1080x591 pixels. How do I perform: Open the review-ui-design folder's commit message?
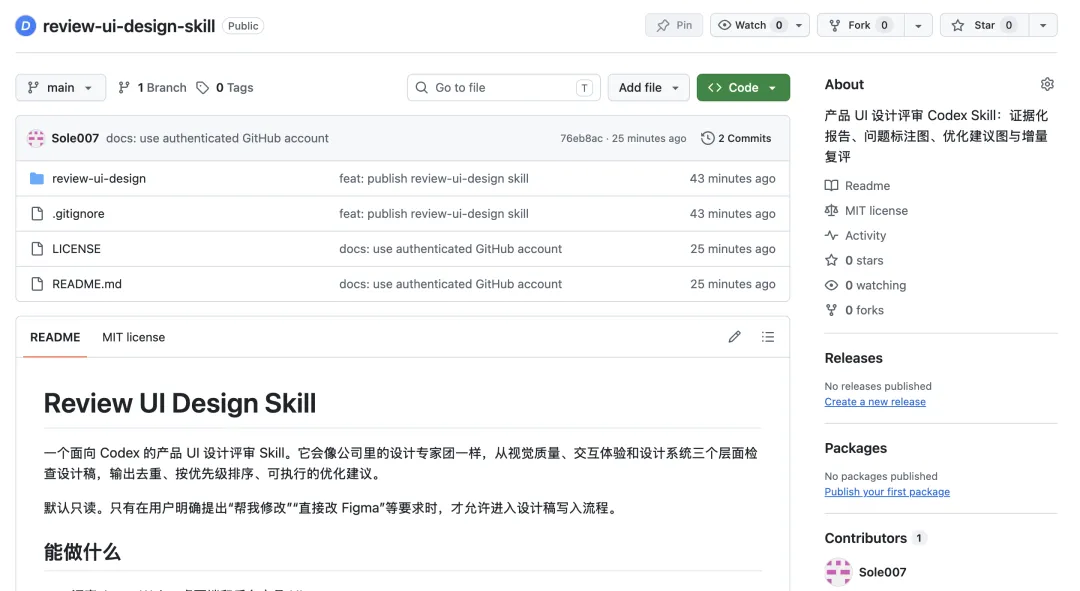point(434,178)
